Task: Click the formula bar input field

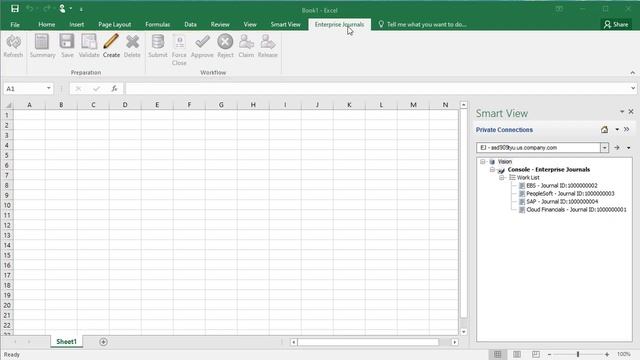Action: (x=377, y=89)
